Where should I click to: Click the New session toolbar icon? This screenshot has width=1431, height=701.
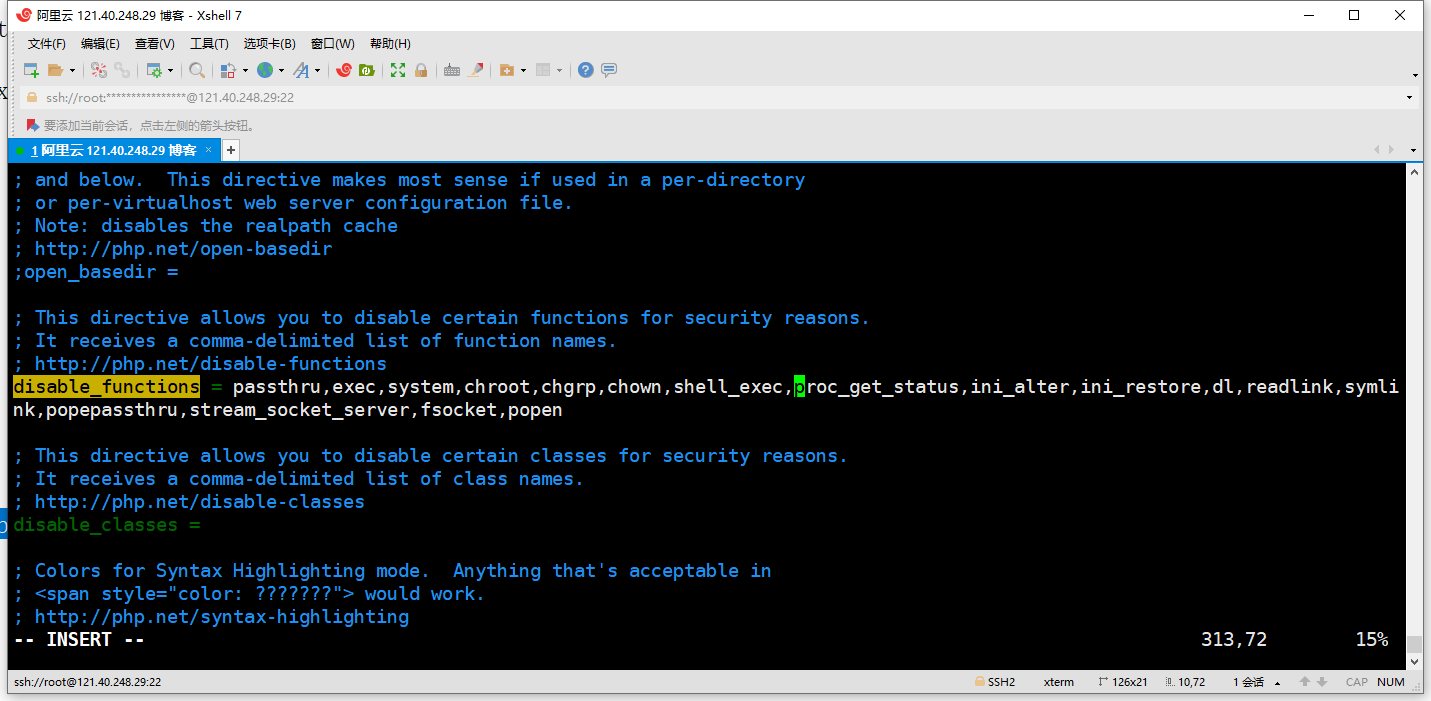pyautogui.click(x=31, y=70)
